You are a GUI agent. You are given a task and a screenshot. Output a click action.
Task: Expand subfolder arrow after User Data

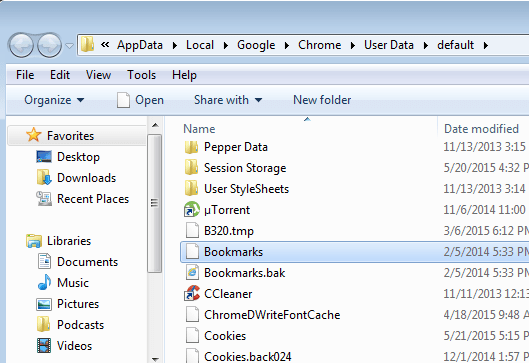click(x=425, y=45)
